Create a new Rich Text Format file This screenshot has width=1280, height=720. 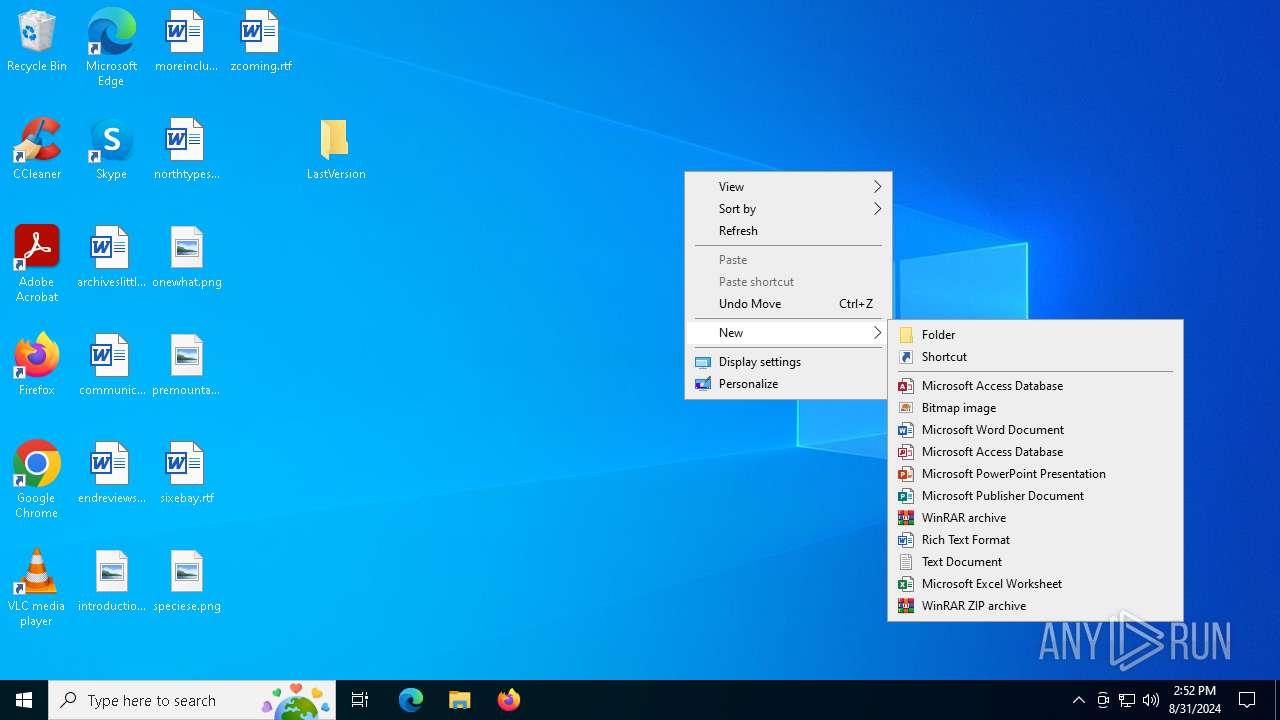tap(1035, 540)
